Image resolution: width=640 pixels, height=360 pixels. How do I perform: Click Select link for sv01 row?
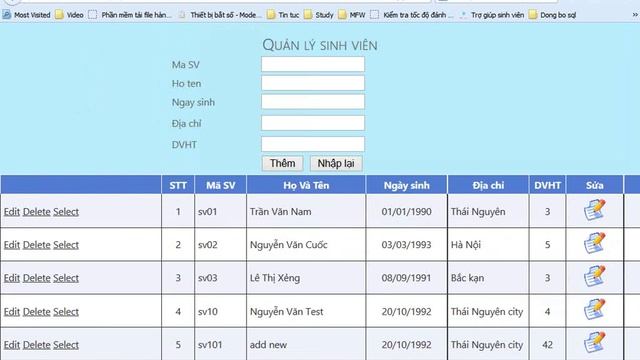point(66,212)
